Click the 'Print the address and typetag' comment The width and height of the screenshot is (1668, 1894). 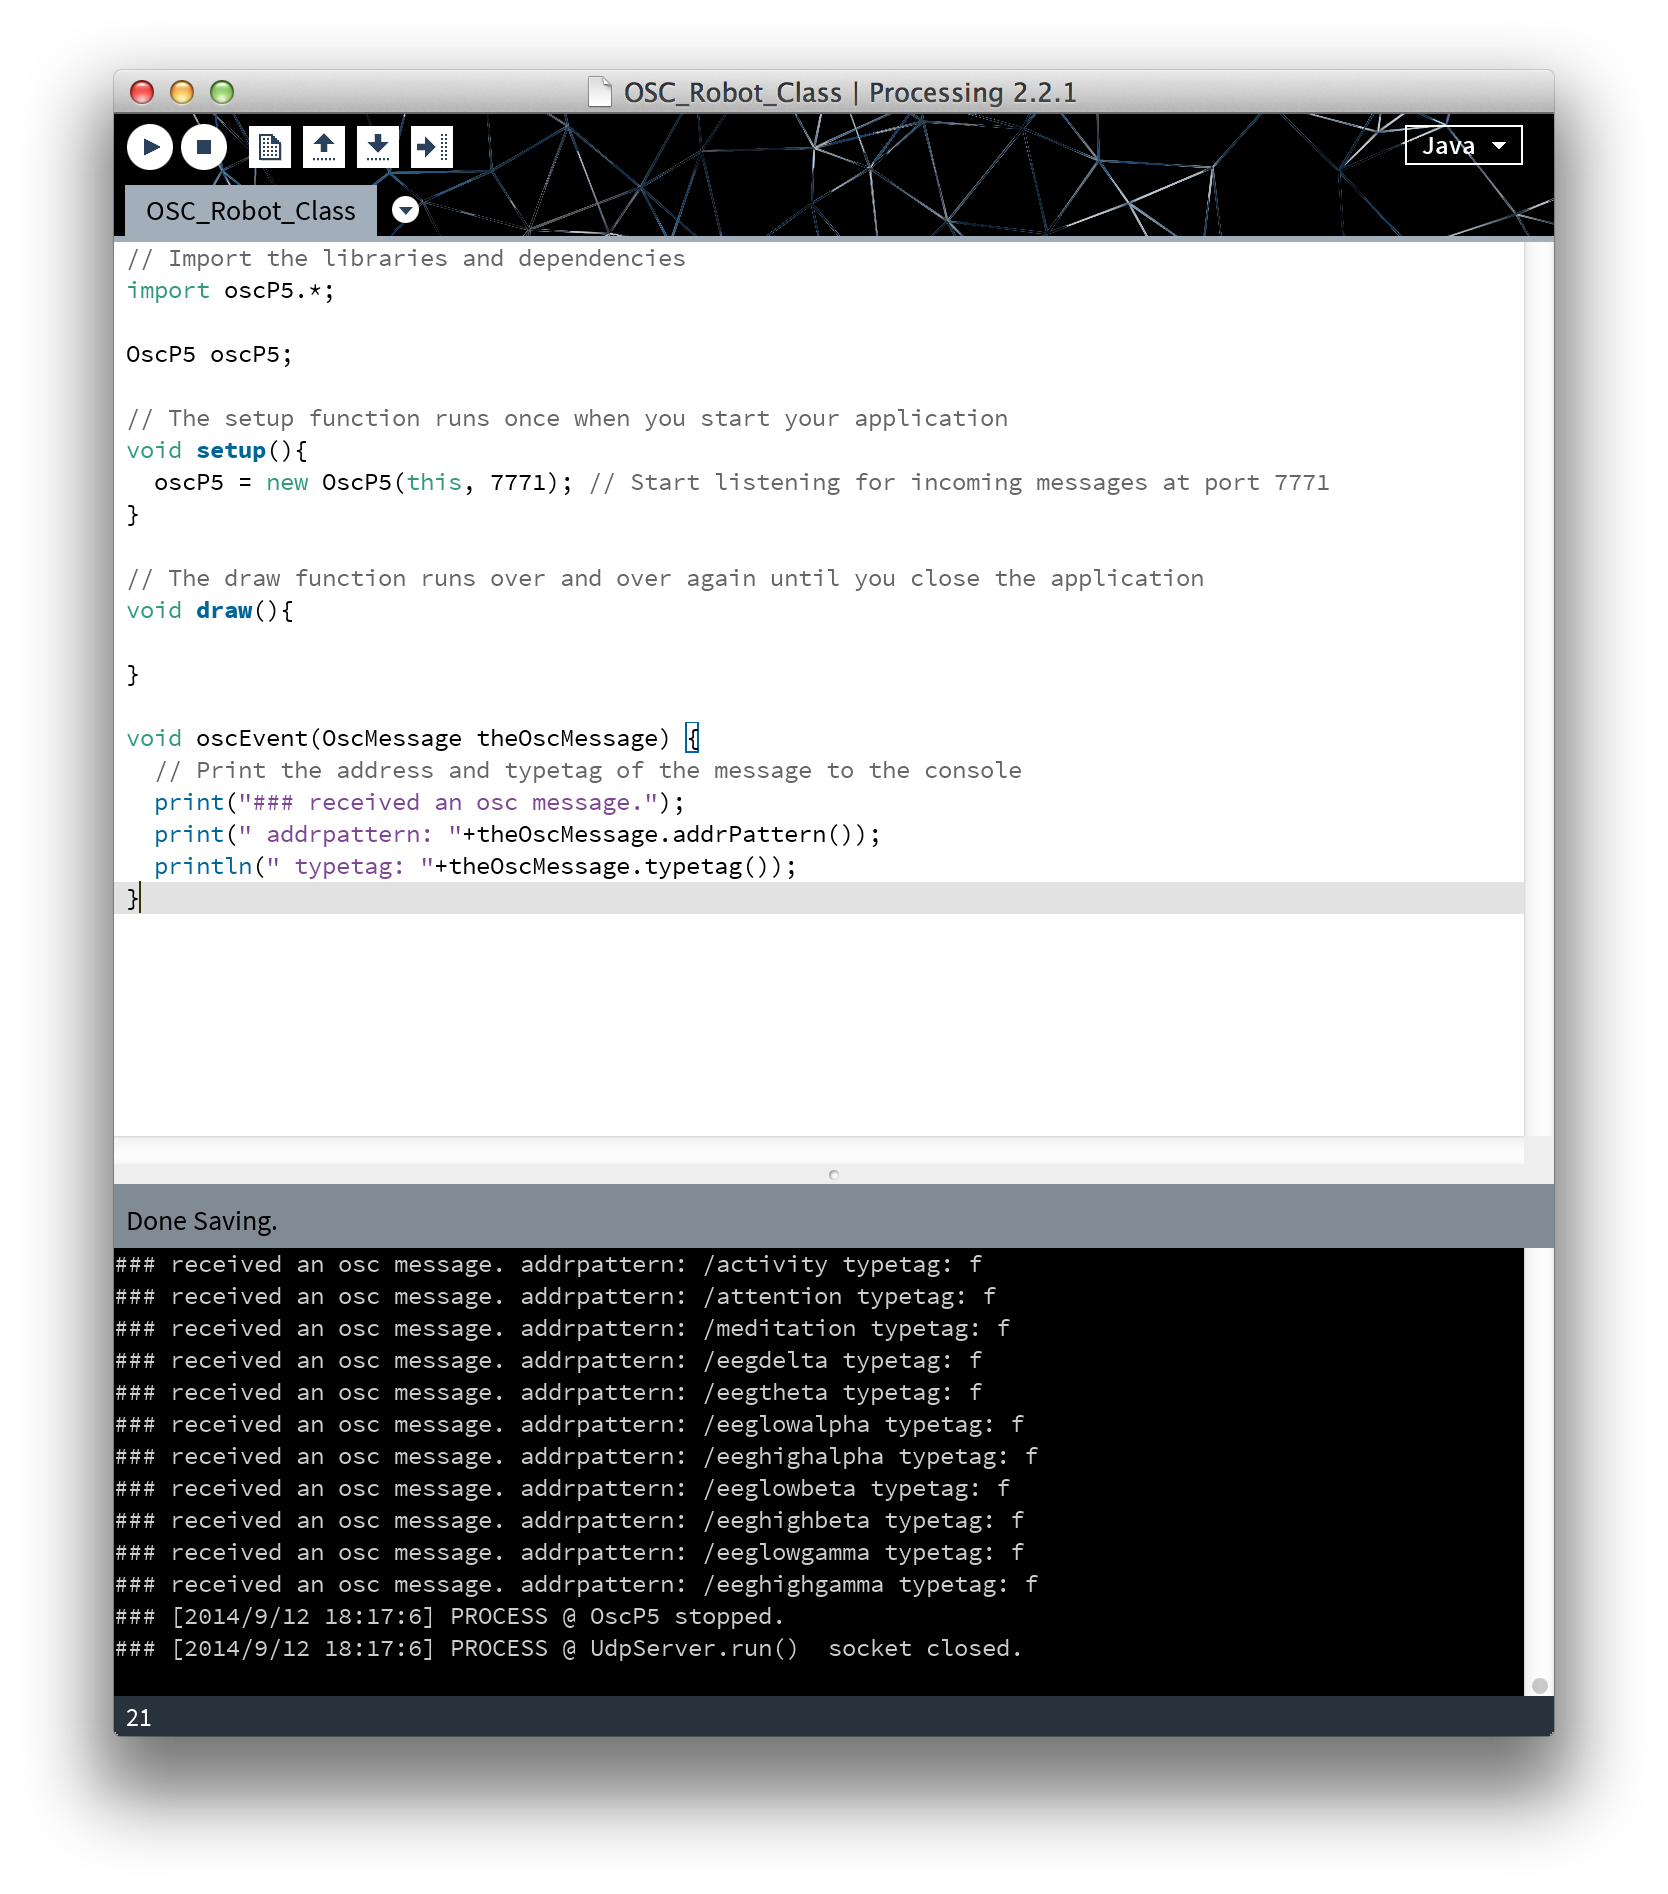coord(588,771)
